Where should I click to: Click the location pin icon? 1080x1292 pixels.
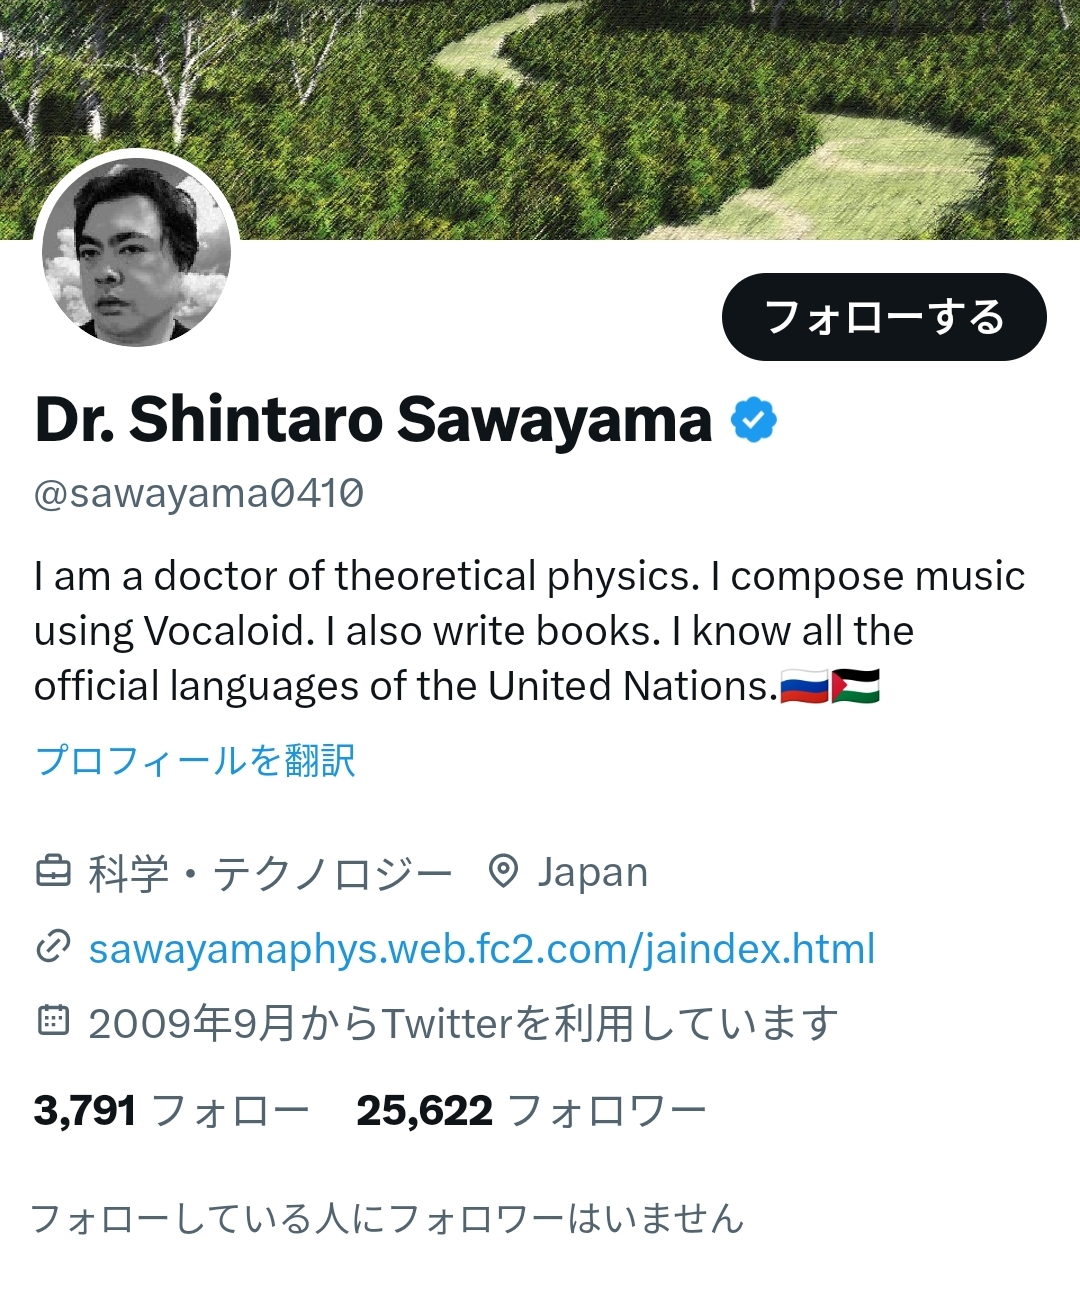503,872
